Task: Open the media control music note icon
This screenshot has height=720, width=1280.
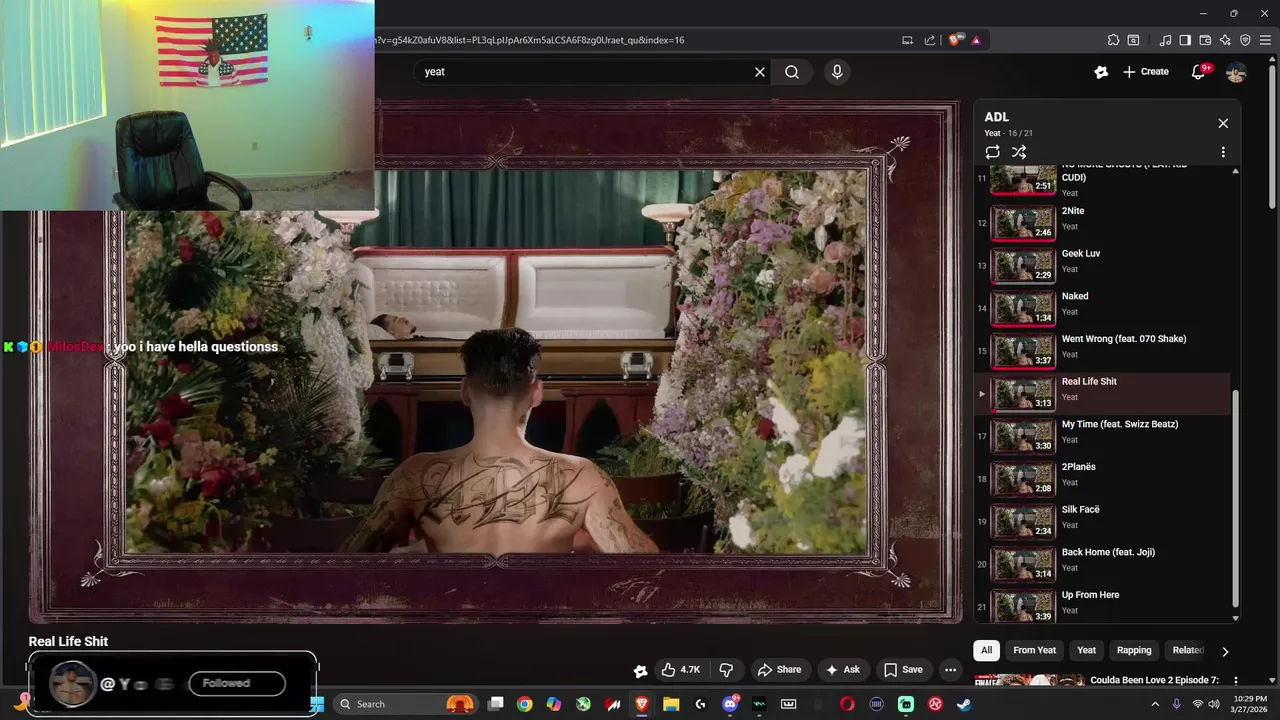Action: [x=1165, y=40]
